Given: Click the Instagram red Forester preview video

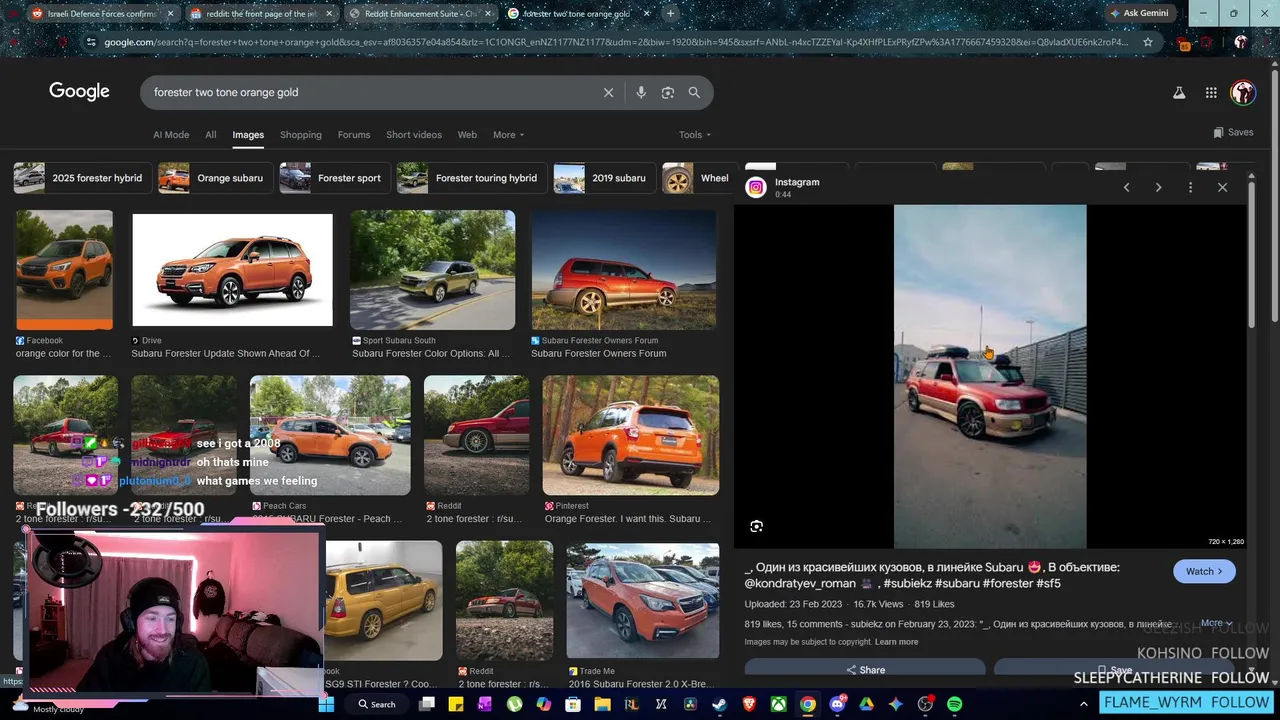Looking at the screenshot, I should point(990,376).
